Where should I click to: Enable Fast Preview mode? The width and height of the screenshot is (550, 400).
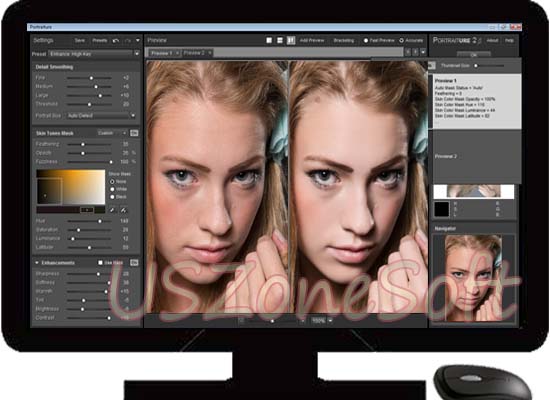tap(366, 41)
